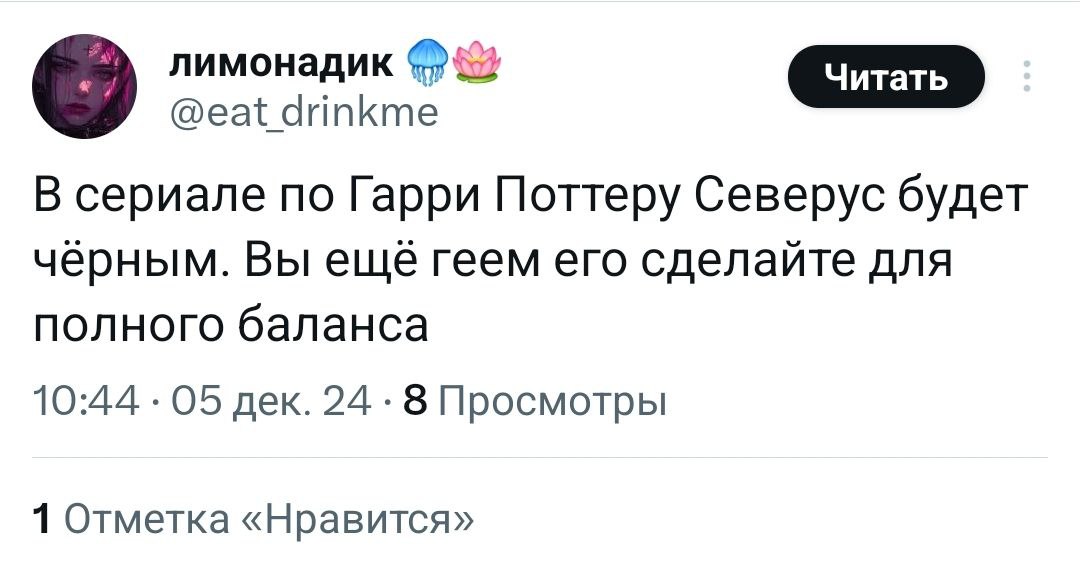Open the three-dot more options menu

click(x=1027, y=77)
